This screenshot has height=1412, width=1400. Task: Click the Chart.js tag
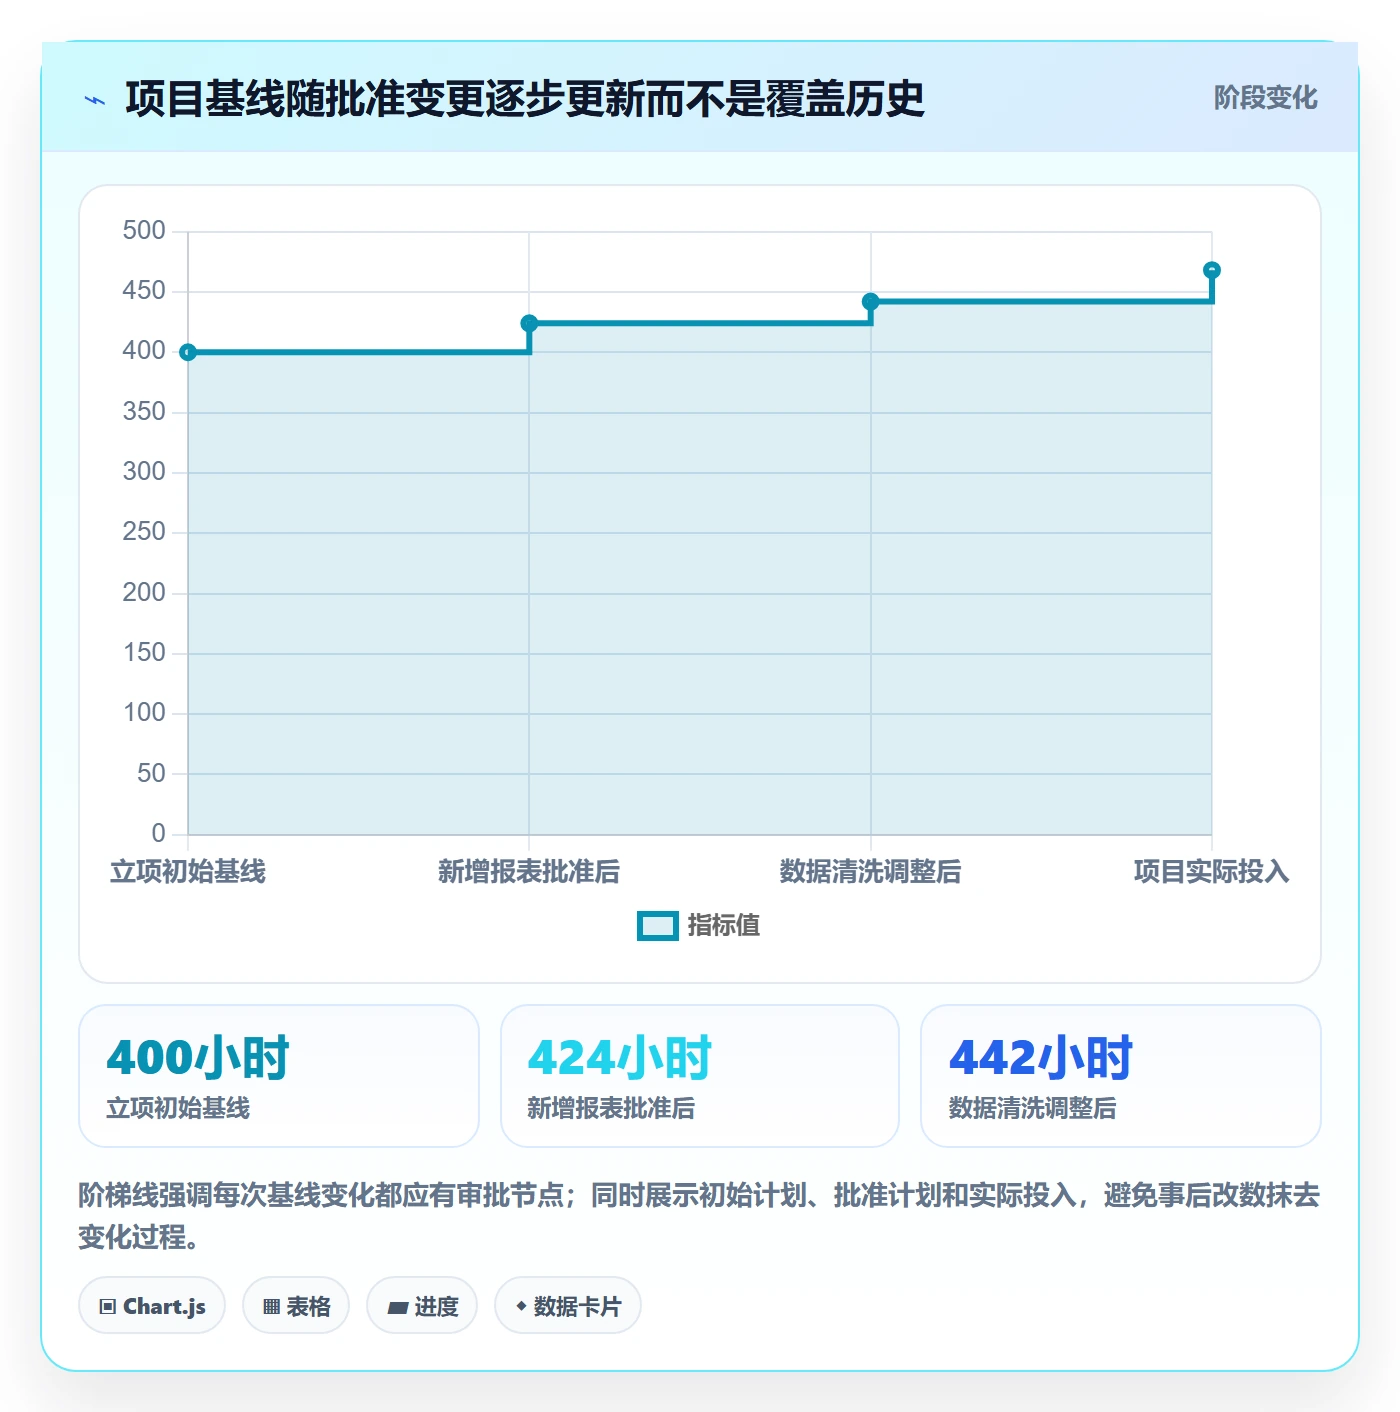(x=152, y=1306)
